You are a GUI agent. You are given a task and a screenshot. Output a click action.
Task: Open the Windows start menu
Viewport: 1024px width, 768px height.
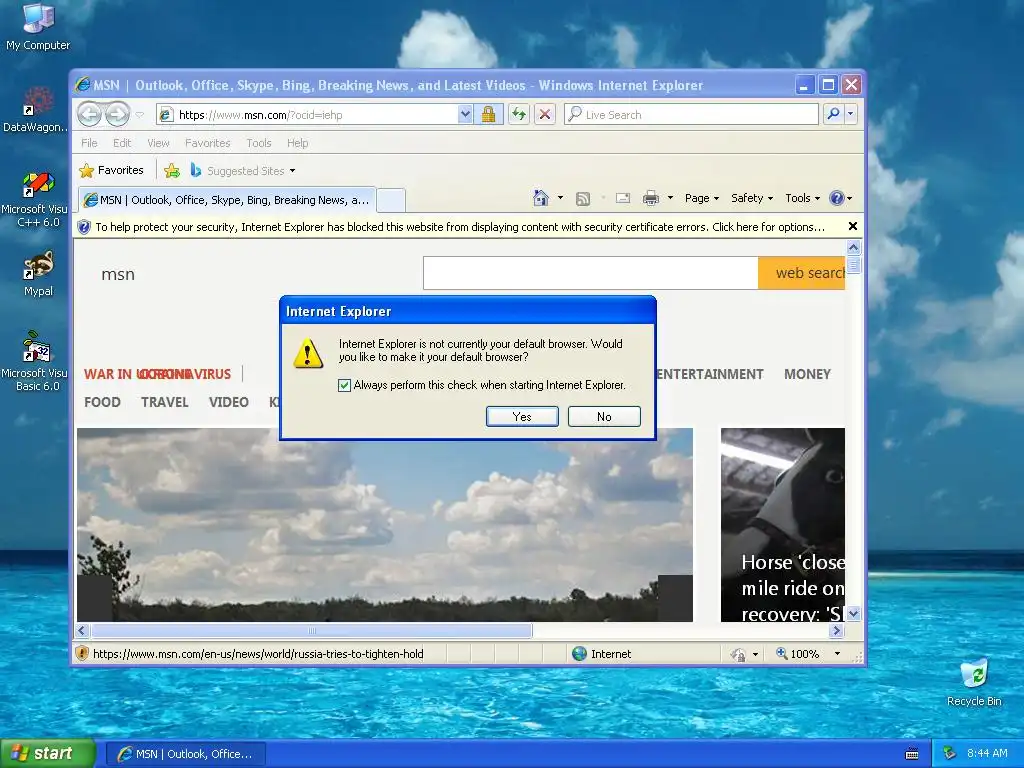tap(47, 754)
